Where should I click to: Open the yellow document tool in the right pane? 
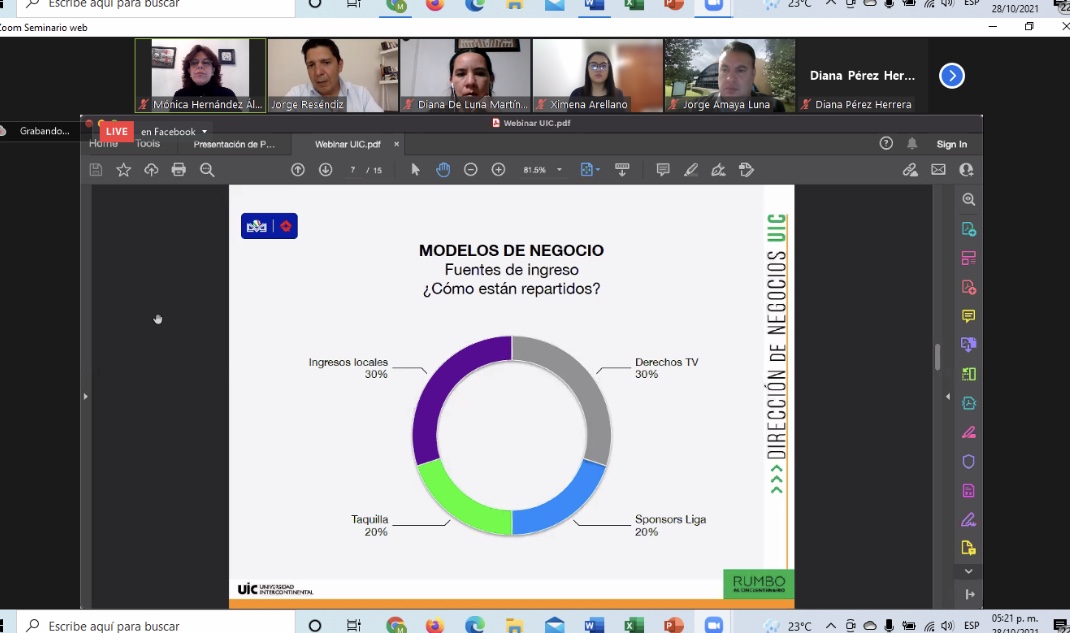pos(968,548)
